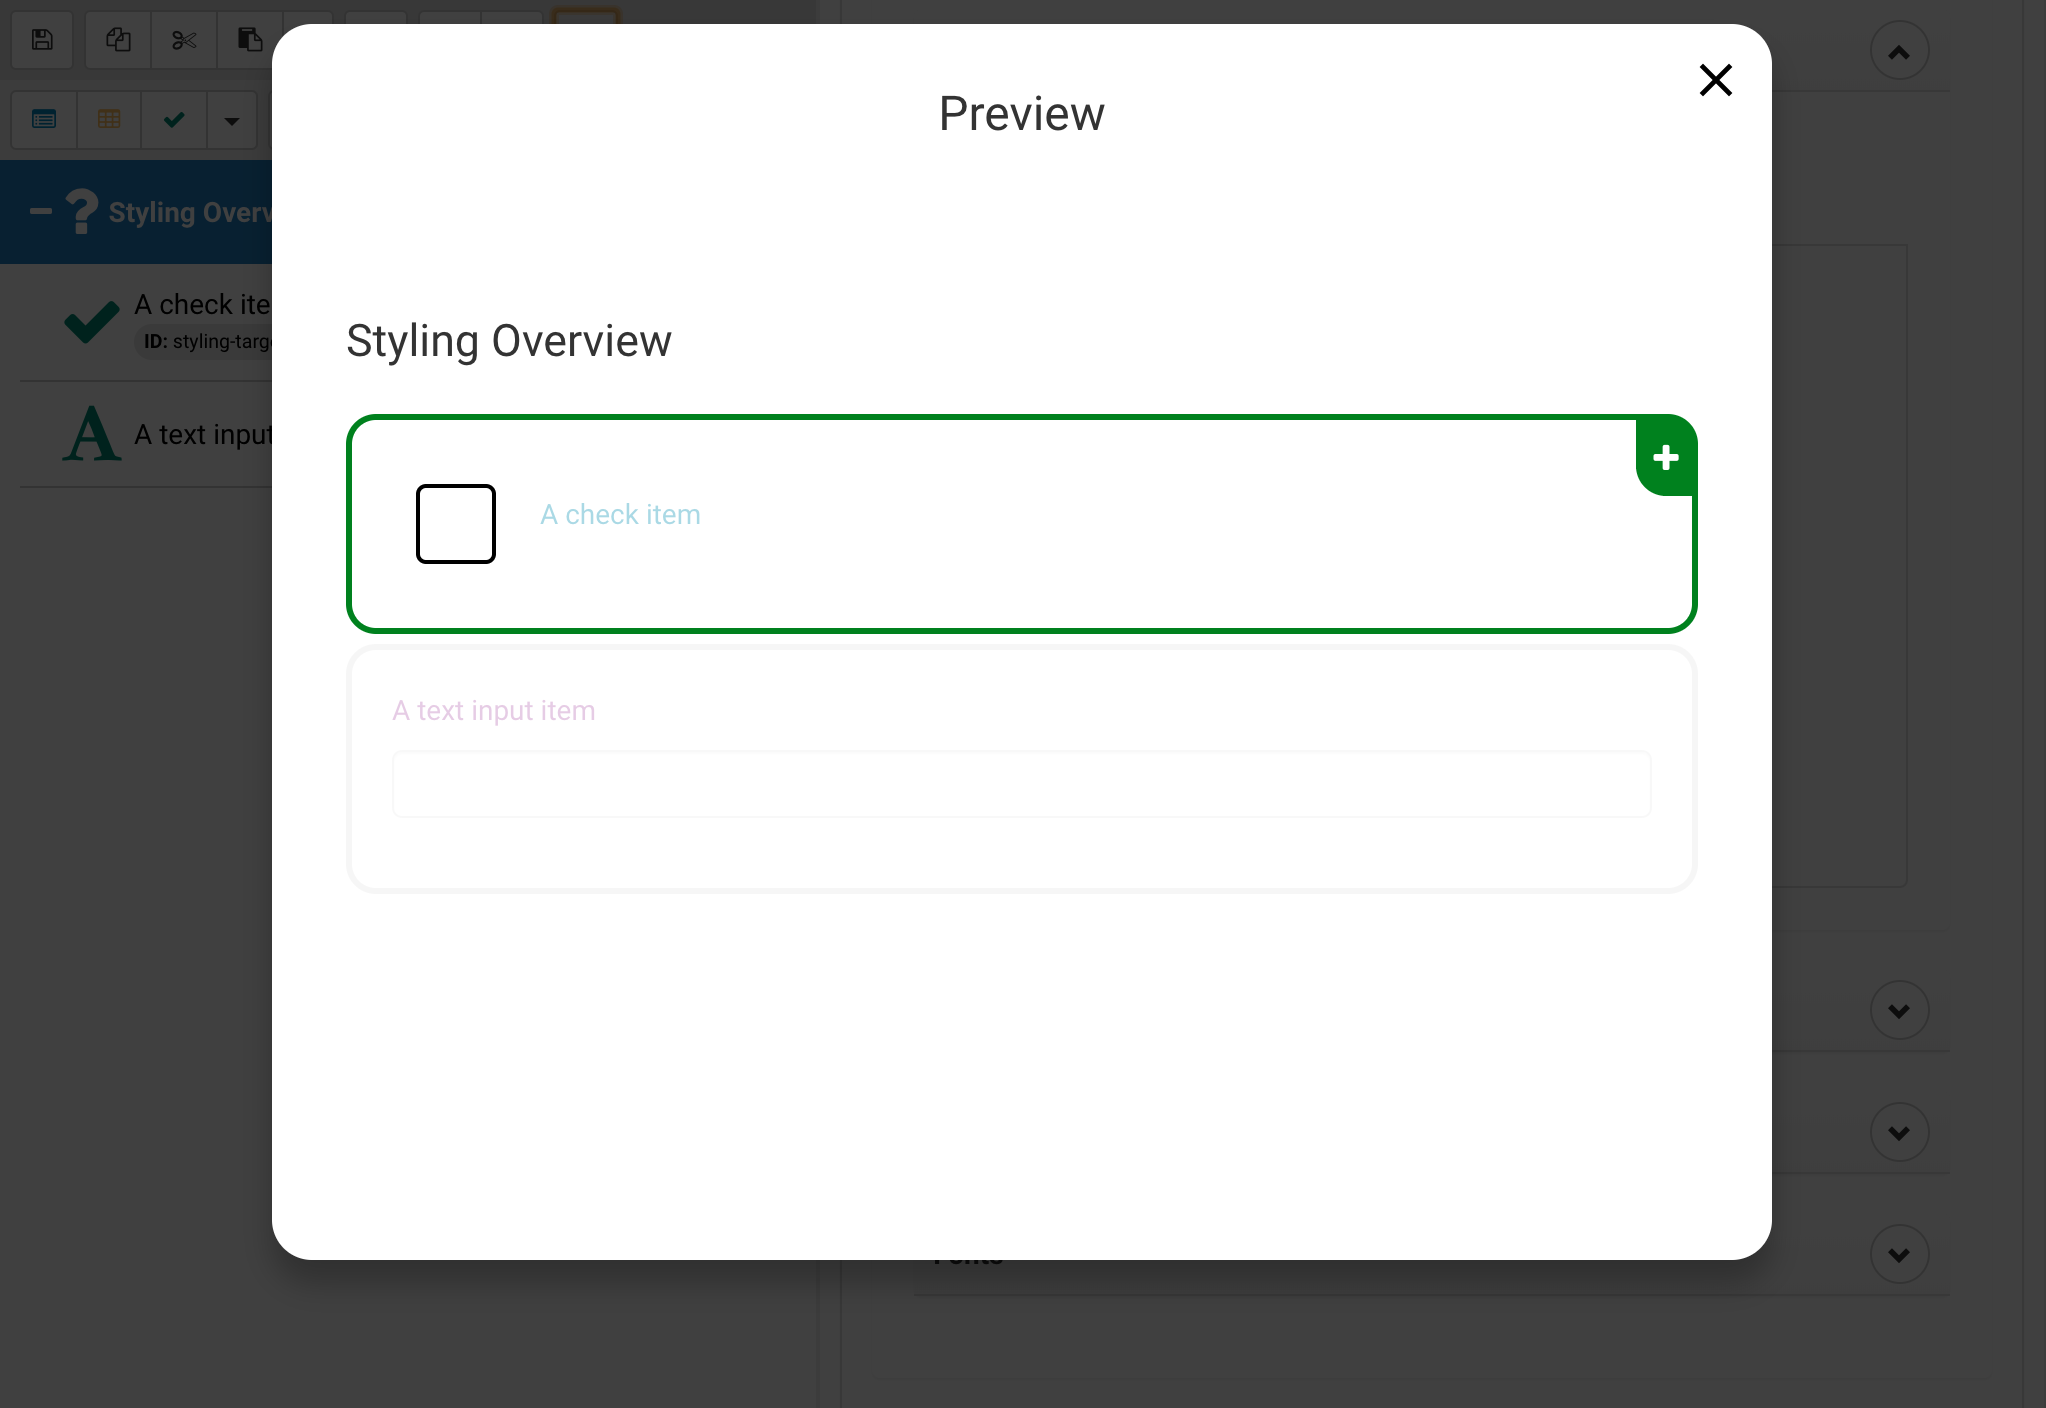Click the copy icon in toolbar
The image size is (2046, 1408).
[x=118, y=40]
